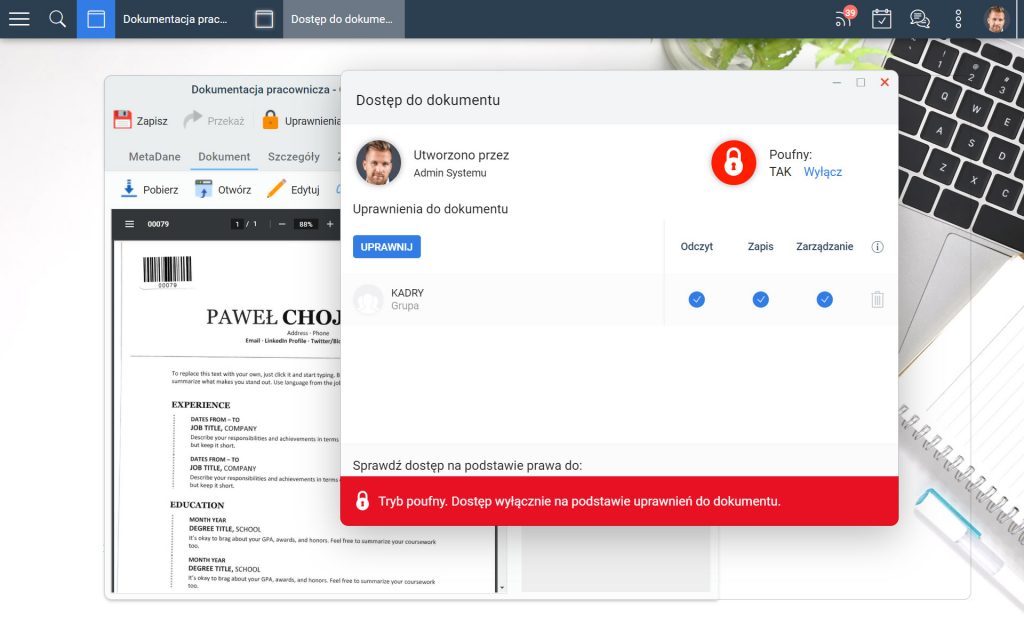Click the EDUCATION heading in the document
Viewport: 1024px width, 640px height.
197,505
